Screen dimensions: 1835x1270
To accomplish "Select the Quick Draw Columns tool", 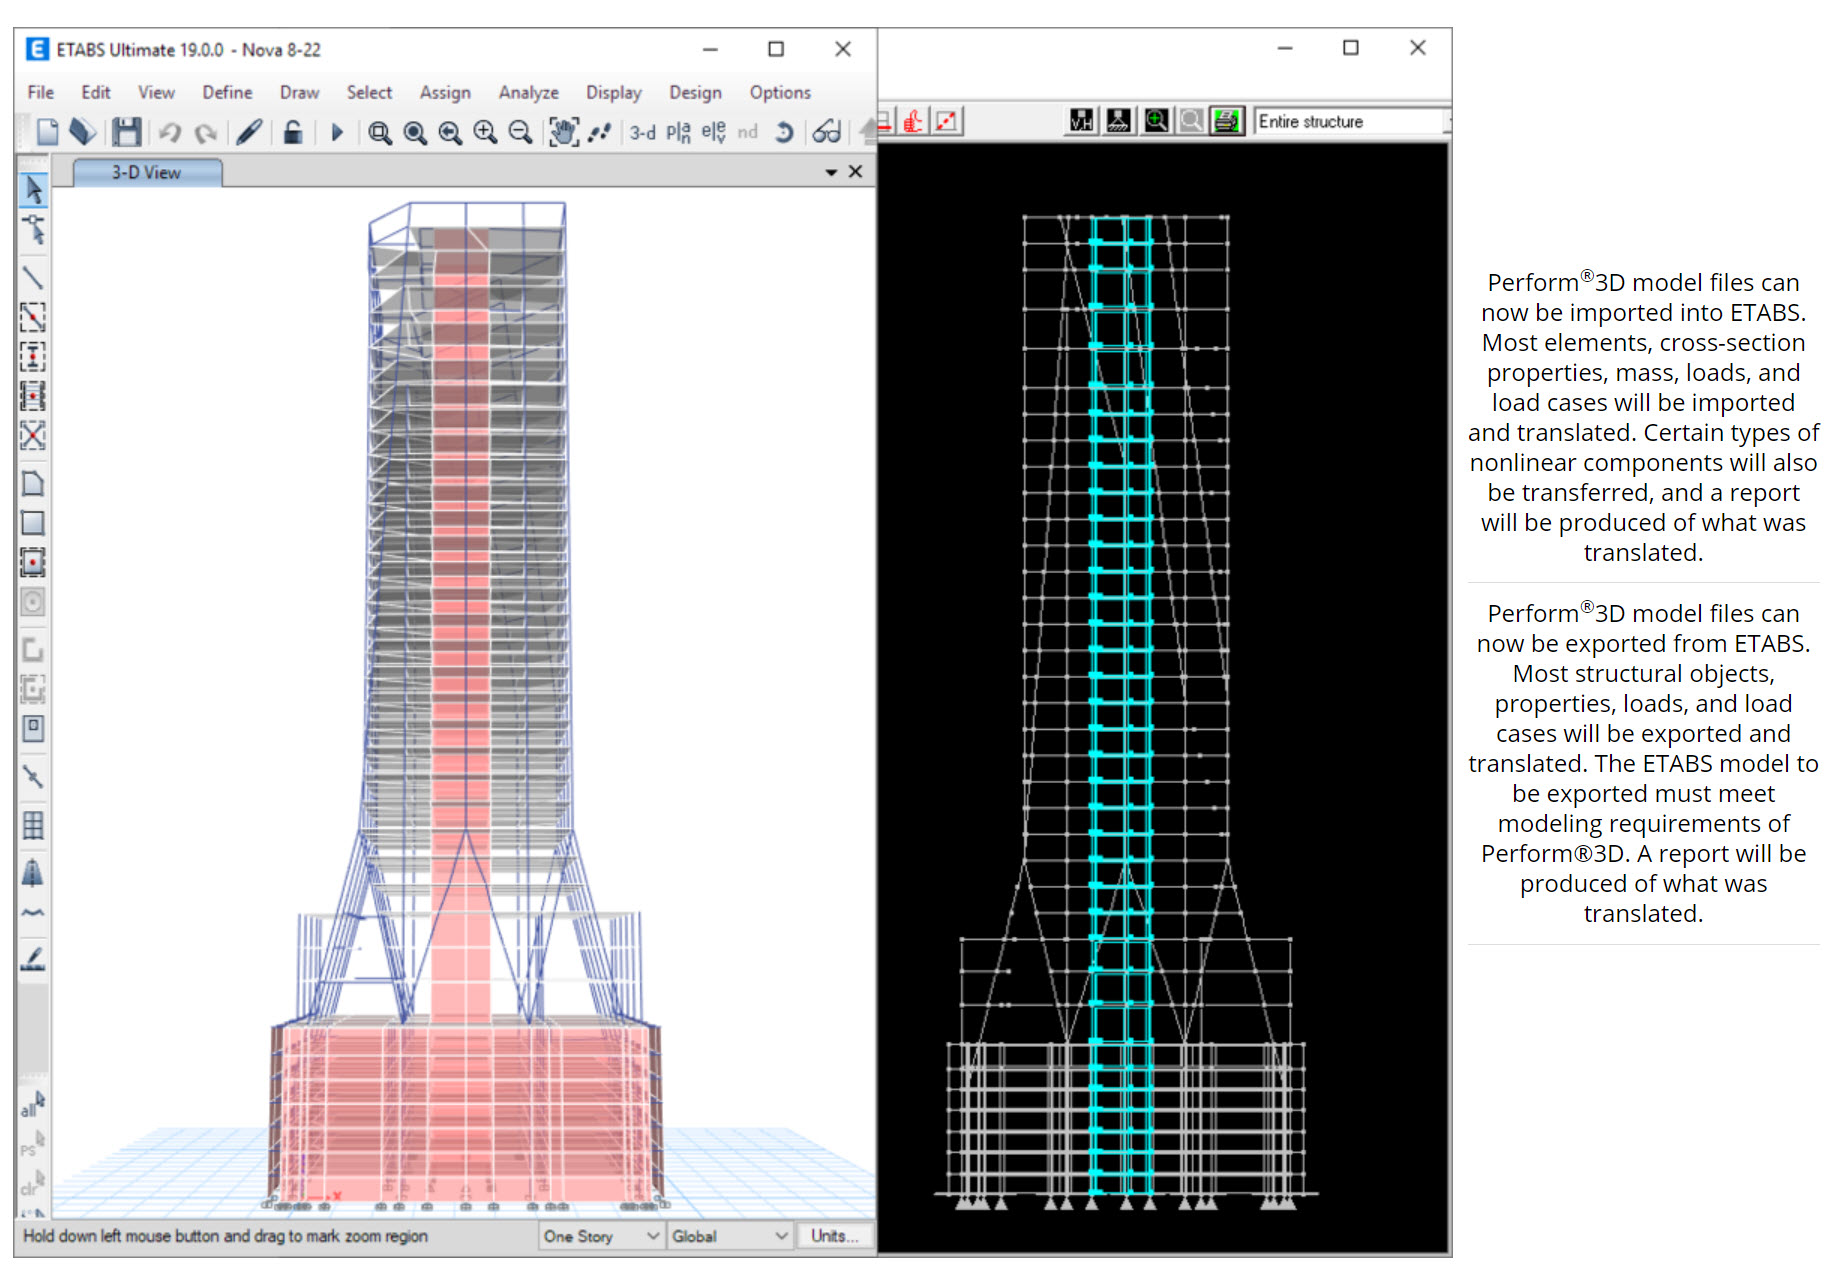I will pos(33,356).
